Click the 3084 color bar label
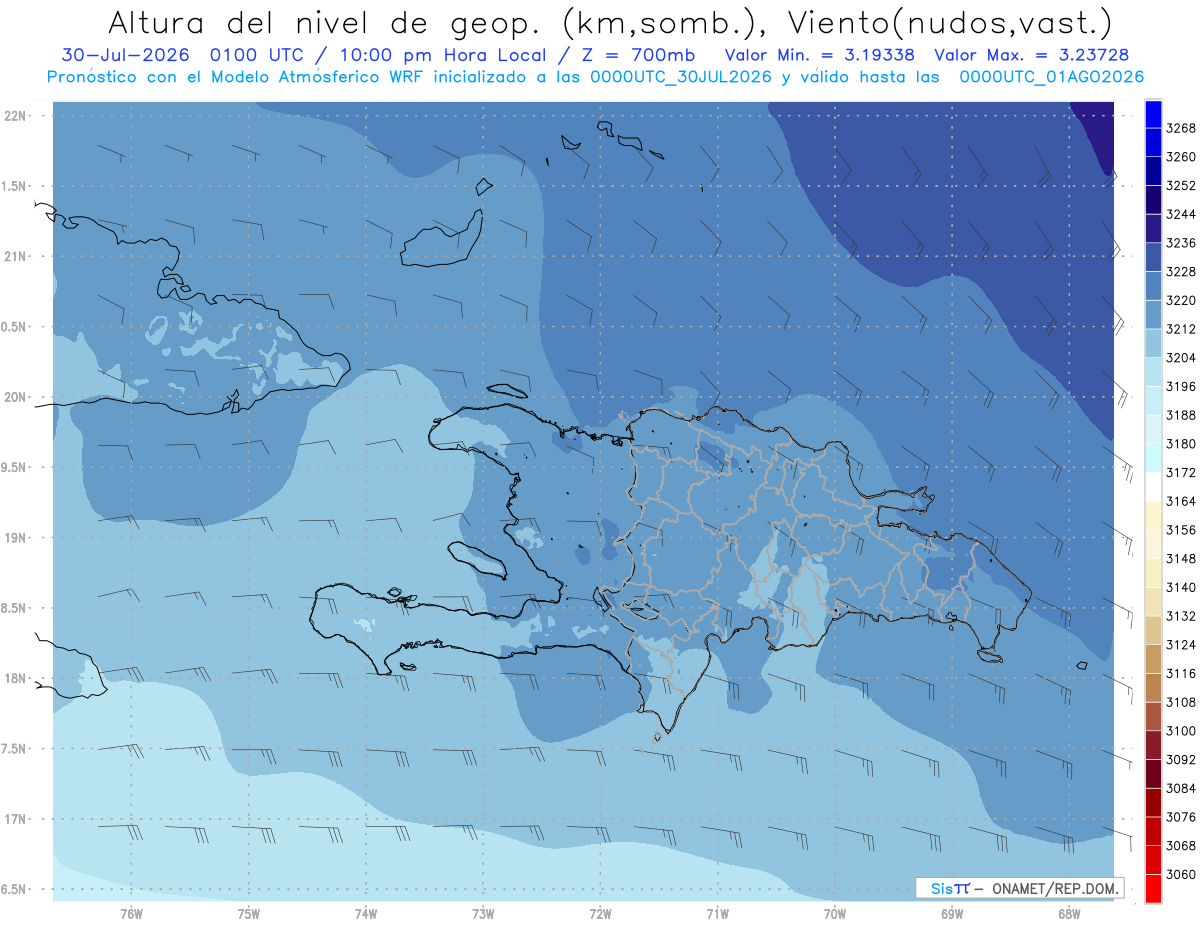1200x927 pixels. (1181, 788)
